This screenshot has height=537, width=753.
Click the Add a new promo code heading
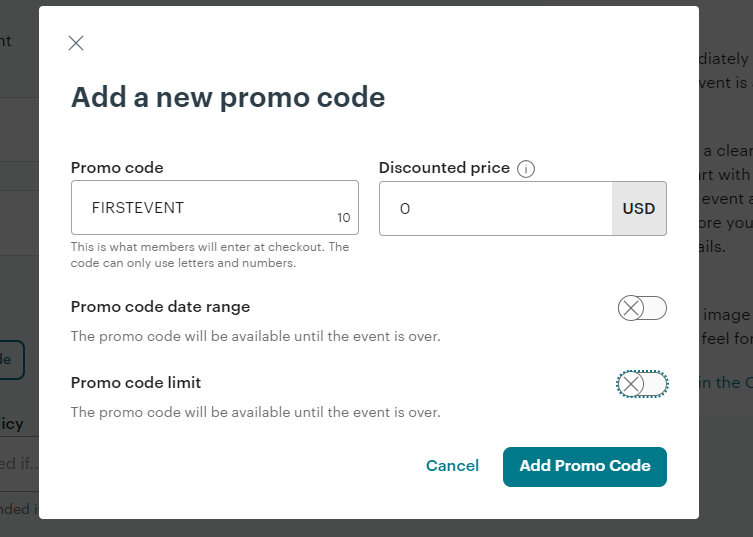point(228,98)
